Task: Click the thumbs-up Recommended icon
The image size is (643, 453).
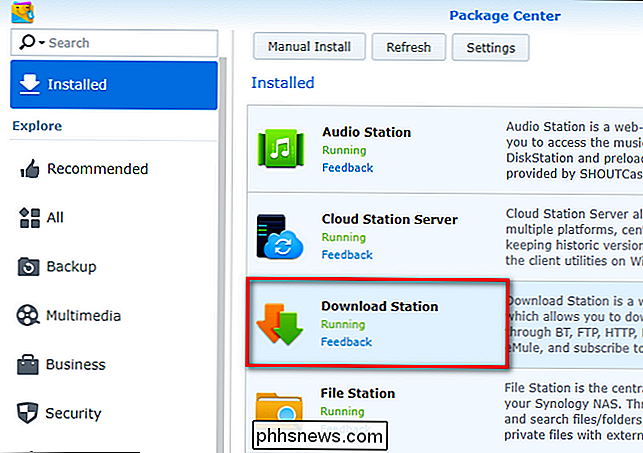Action: (x=30, y=168)
